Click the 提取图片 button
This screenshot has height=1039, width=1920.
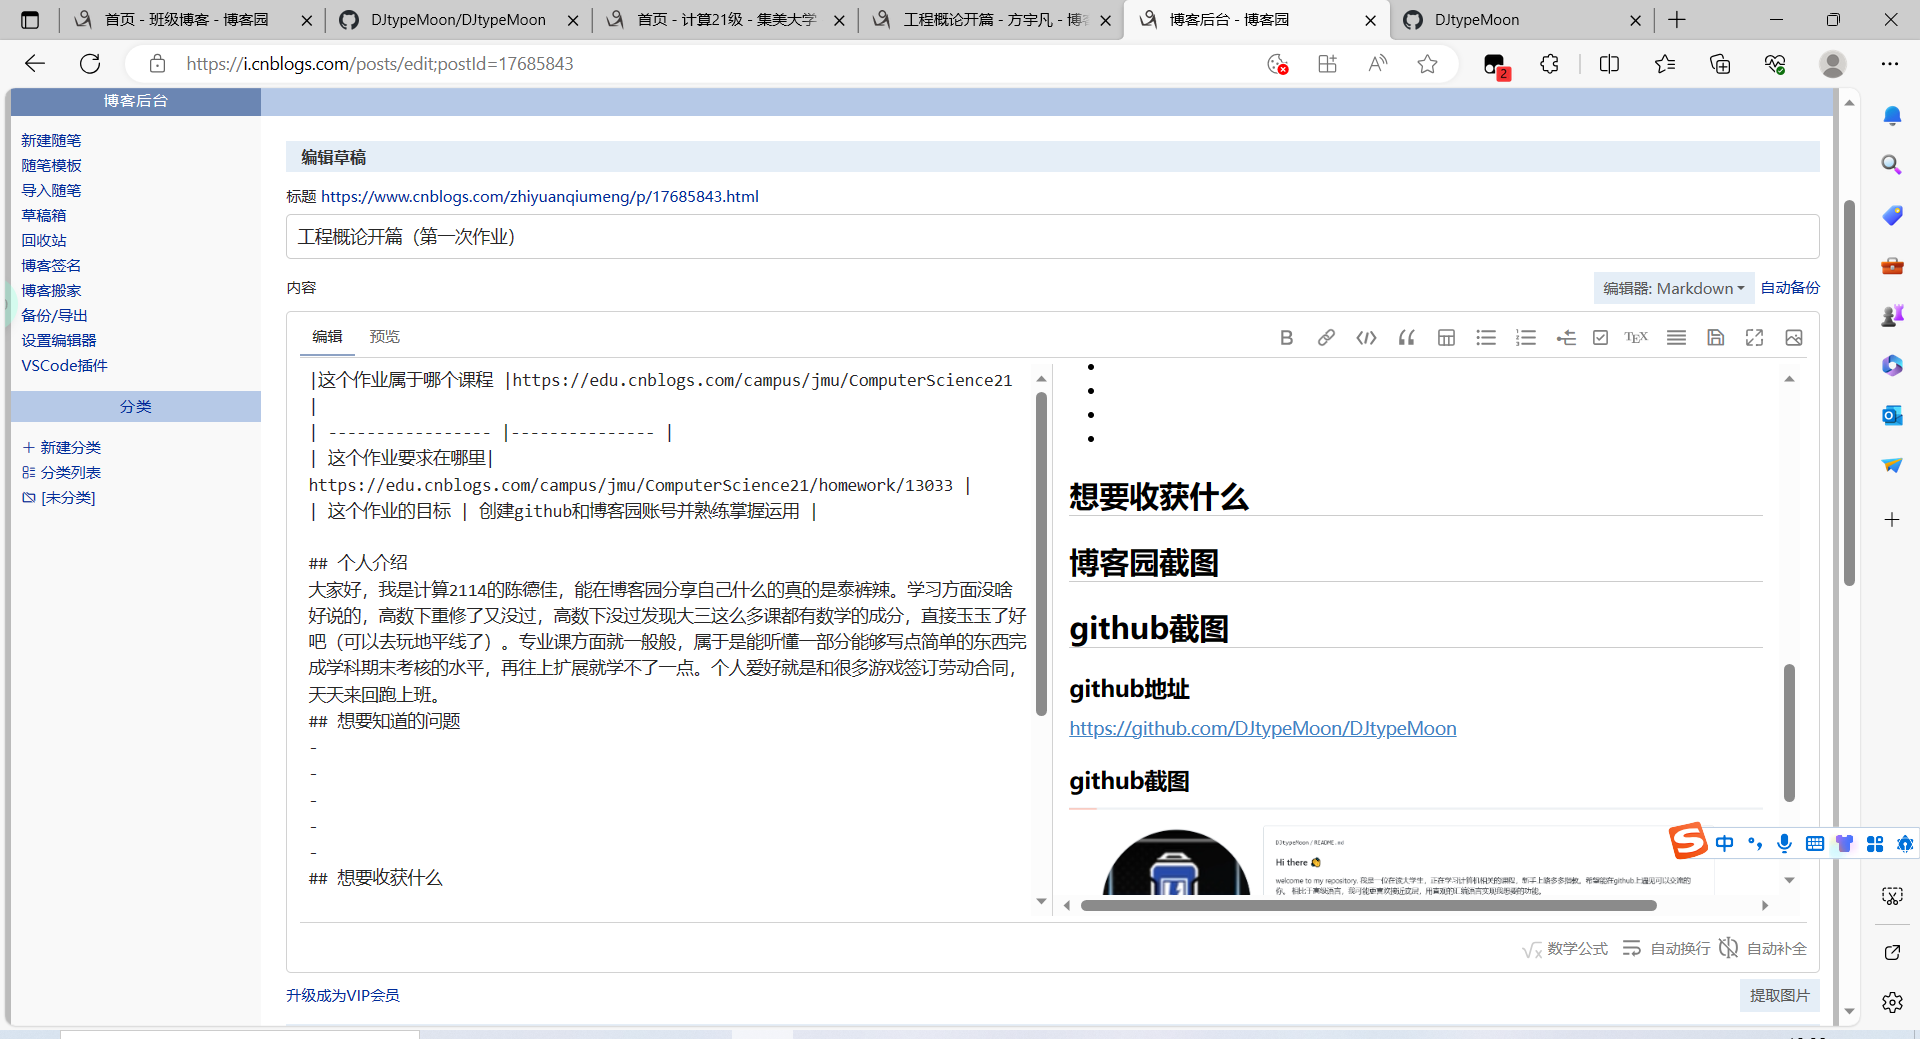pos(1779,996)
